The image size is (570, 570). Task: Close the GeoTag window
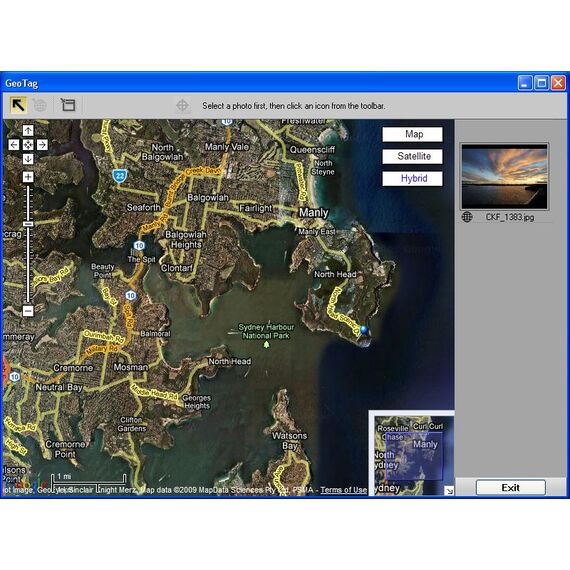coord(559,83)
